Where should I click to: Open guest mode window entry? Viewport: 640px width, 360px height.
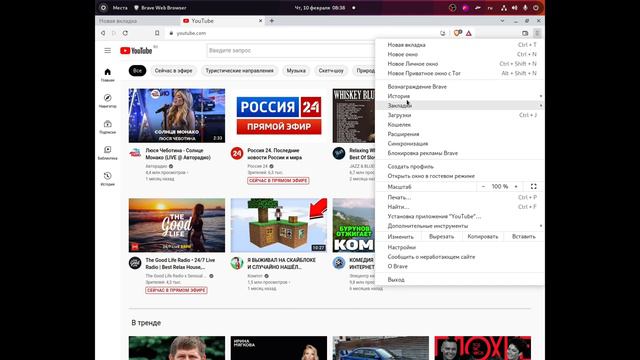coord(460,176)
